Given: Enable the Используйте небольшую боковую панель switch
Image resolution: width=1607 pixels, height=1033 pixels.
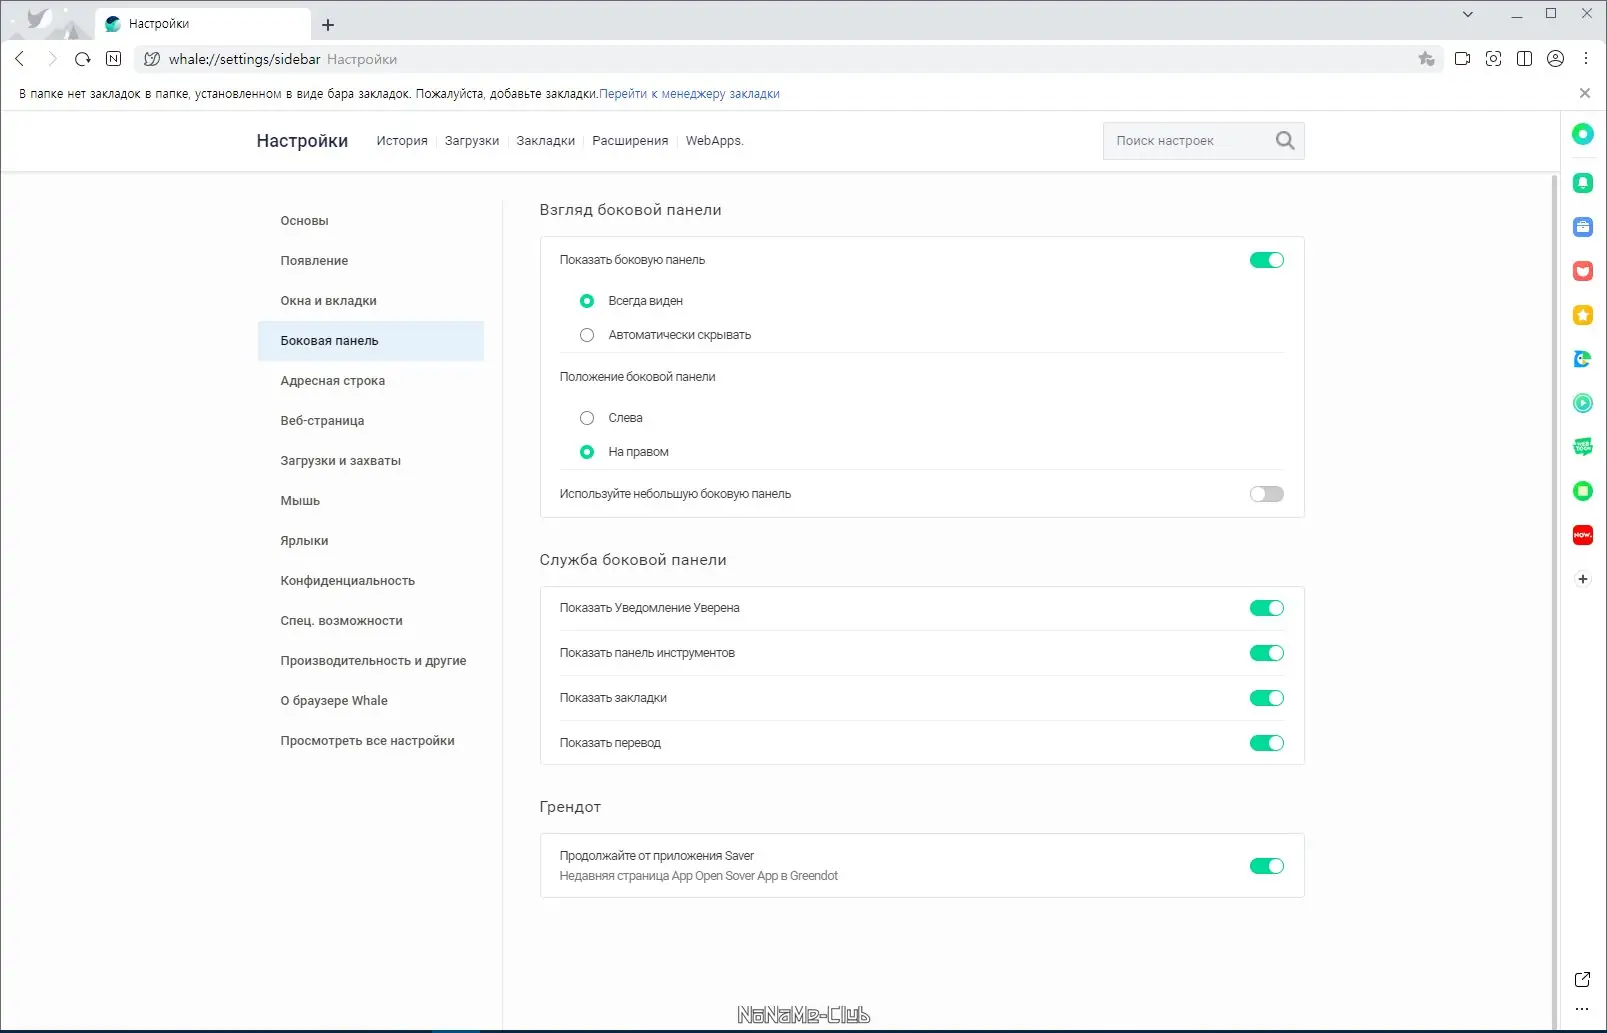Looking at the screenshot, I should pyautogui.click(x=1266, y=494).
